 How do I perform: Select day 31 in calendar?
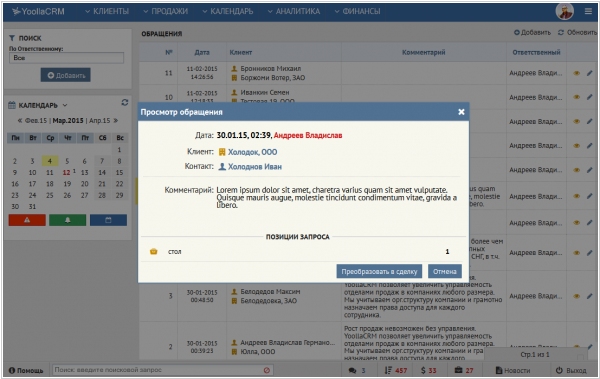pos(33,207)
